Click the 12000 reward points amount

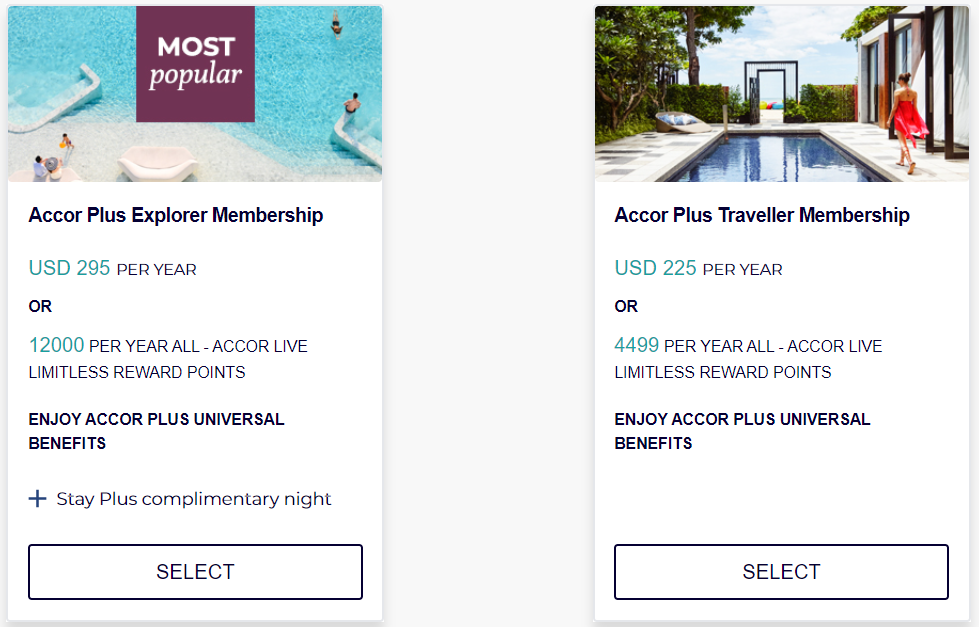point(56,345)
